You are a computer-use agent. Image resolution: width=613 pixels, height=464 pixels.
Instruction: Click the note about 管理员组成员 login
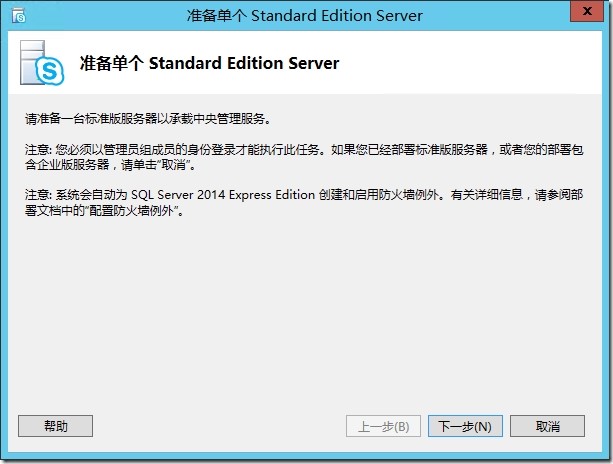(x=304, y=157)
